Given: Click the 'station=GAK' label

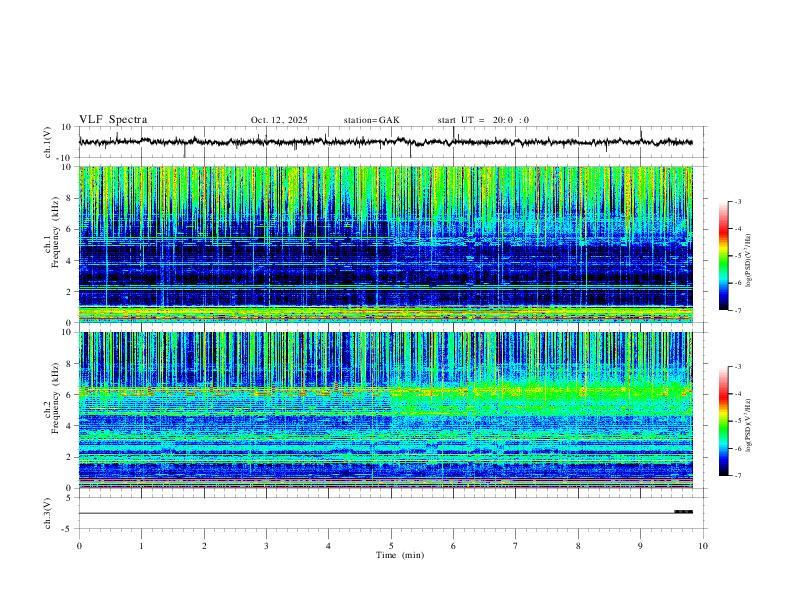Looking at the screenshot, I should pos(371,120).
